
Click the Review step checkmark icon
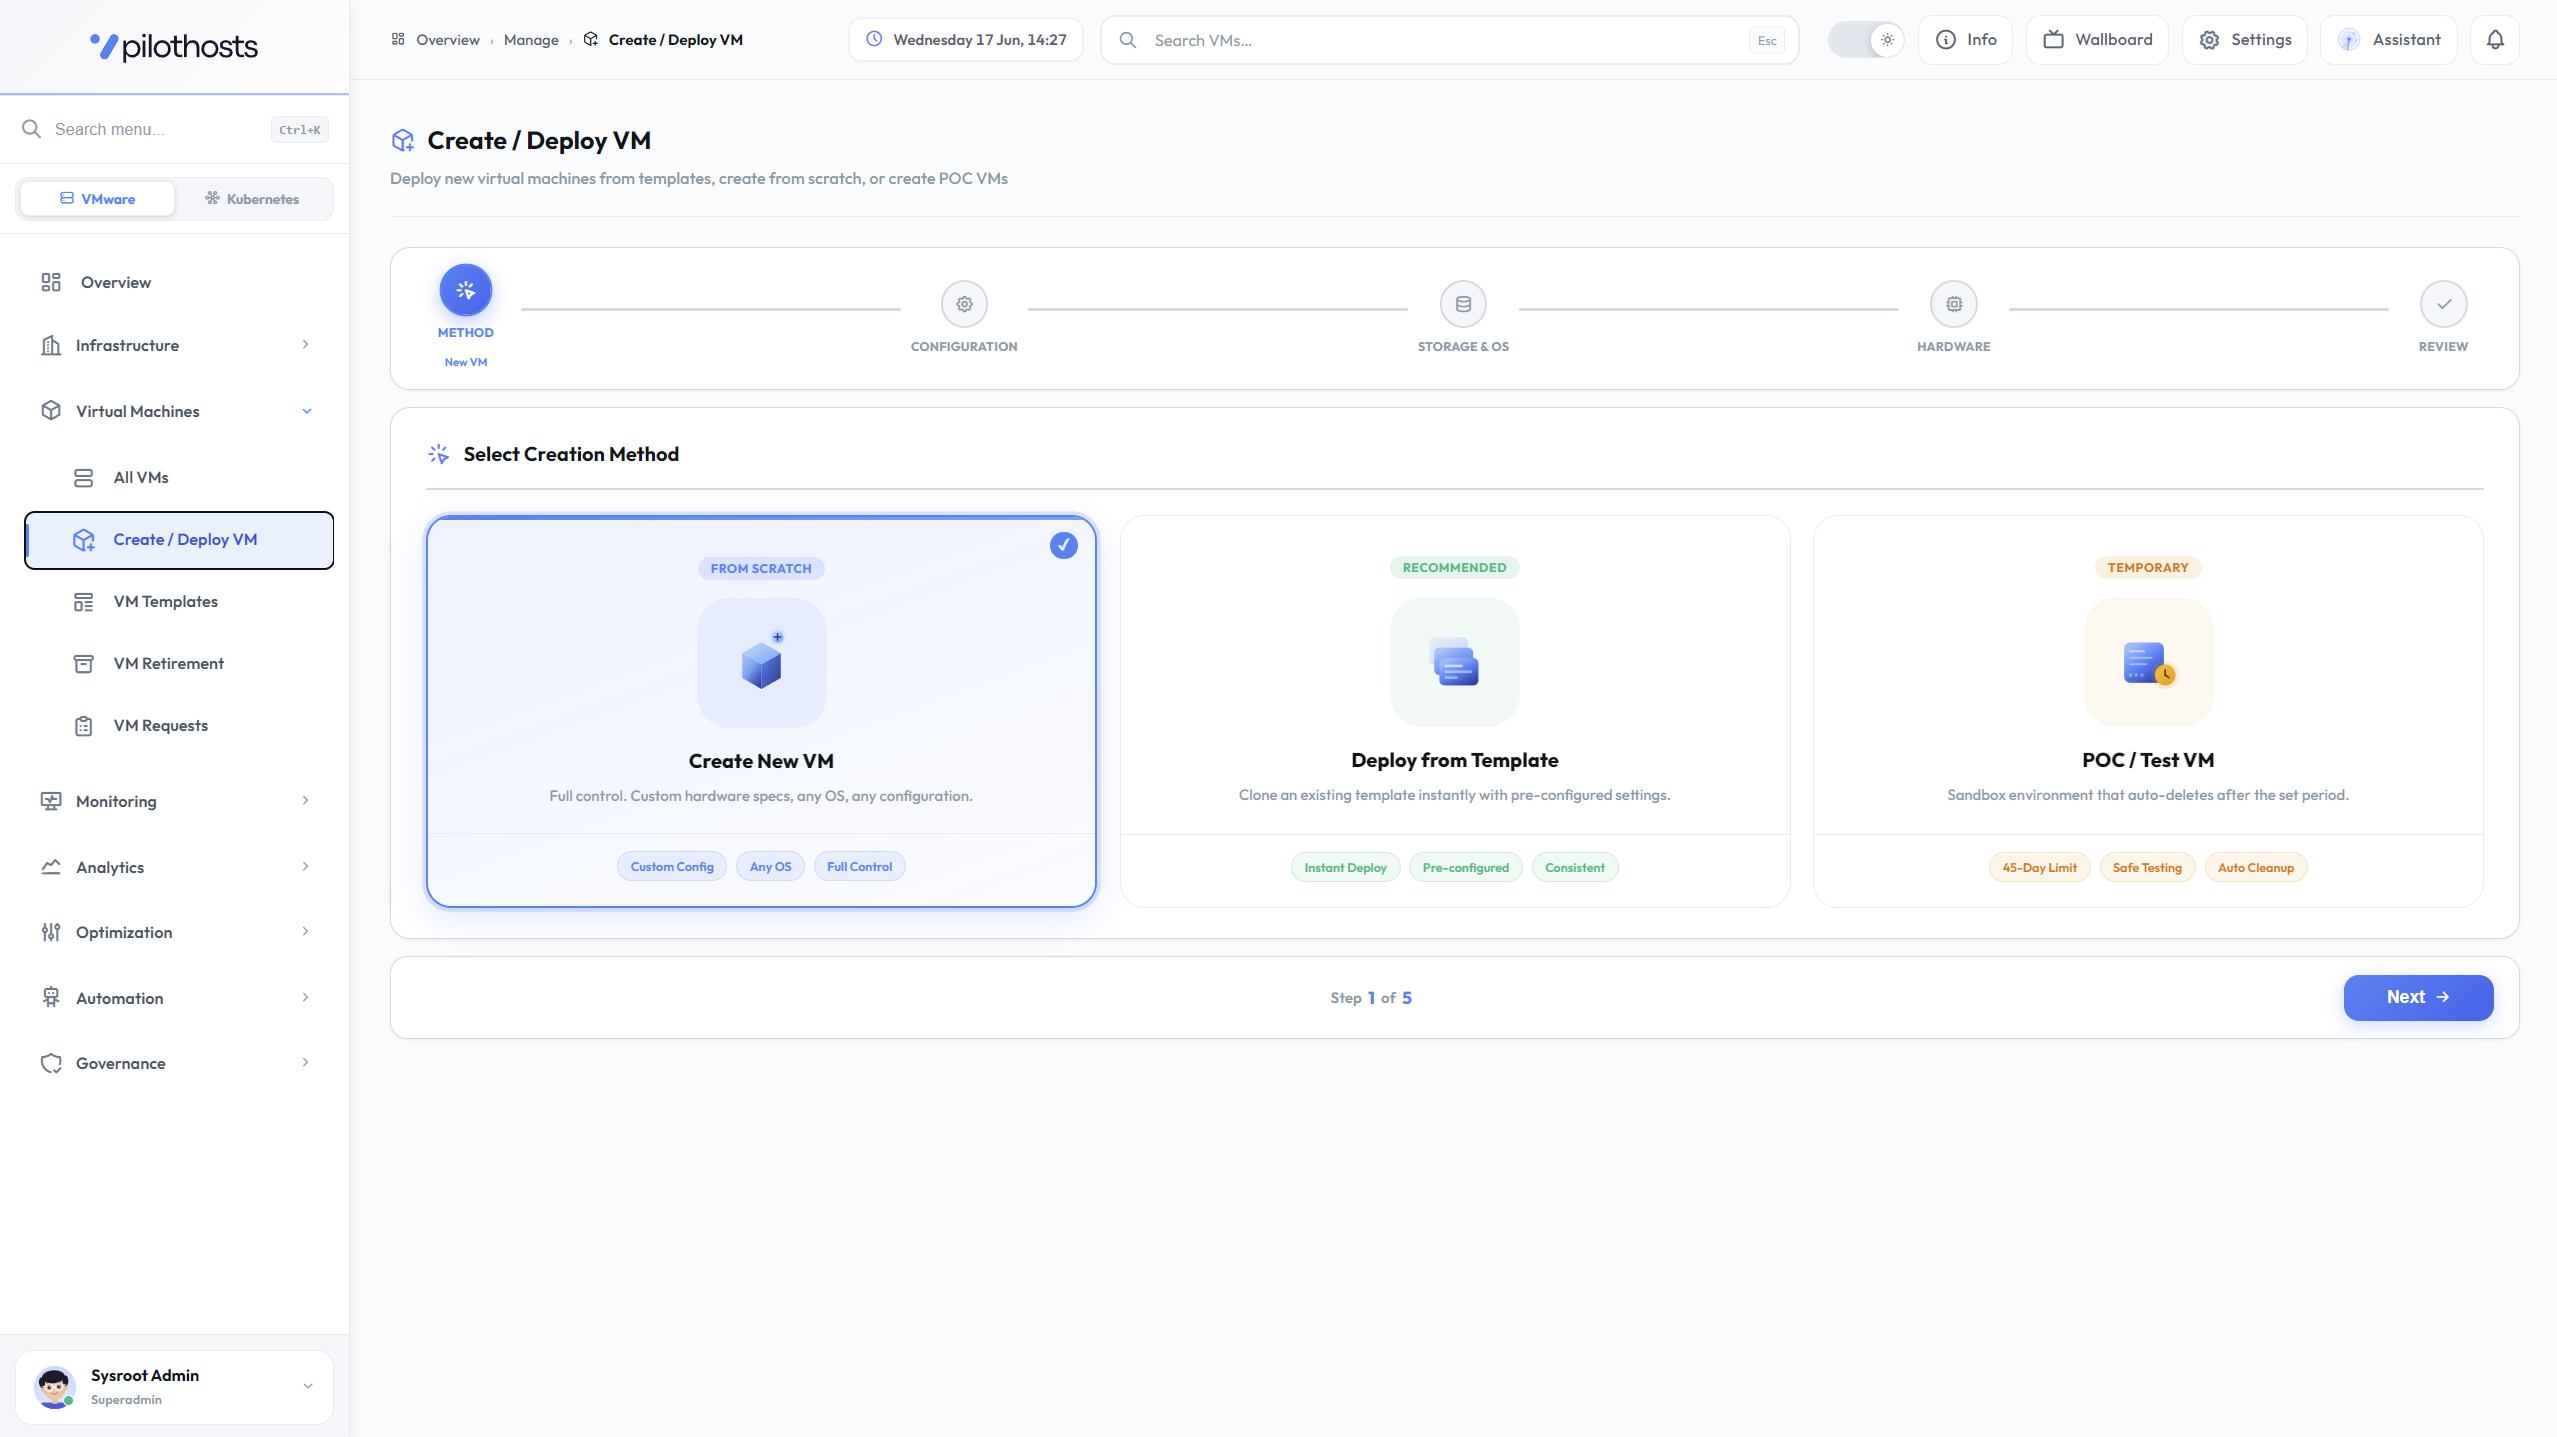pos(2443,304)
